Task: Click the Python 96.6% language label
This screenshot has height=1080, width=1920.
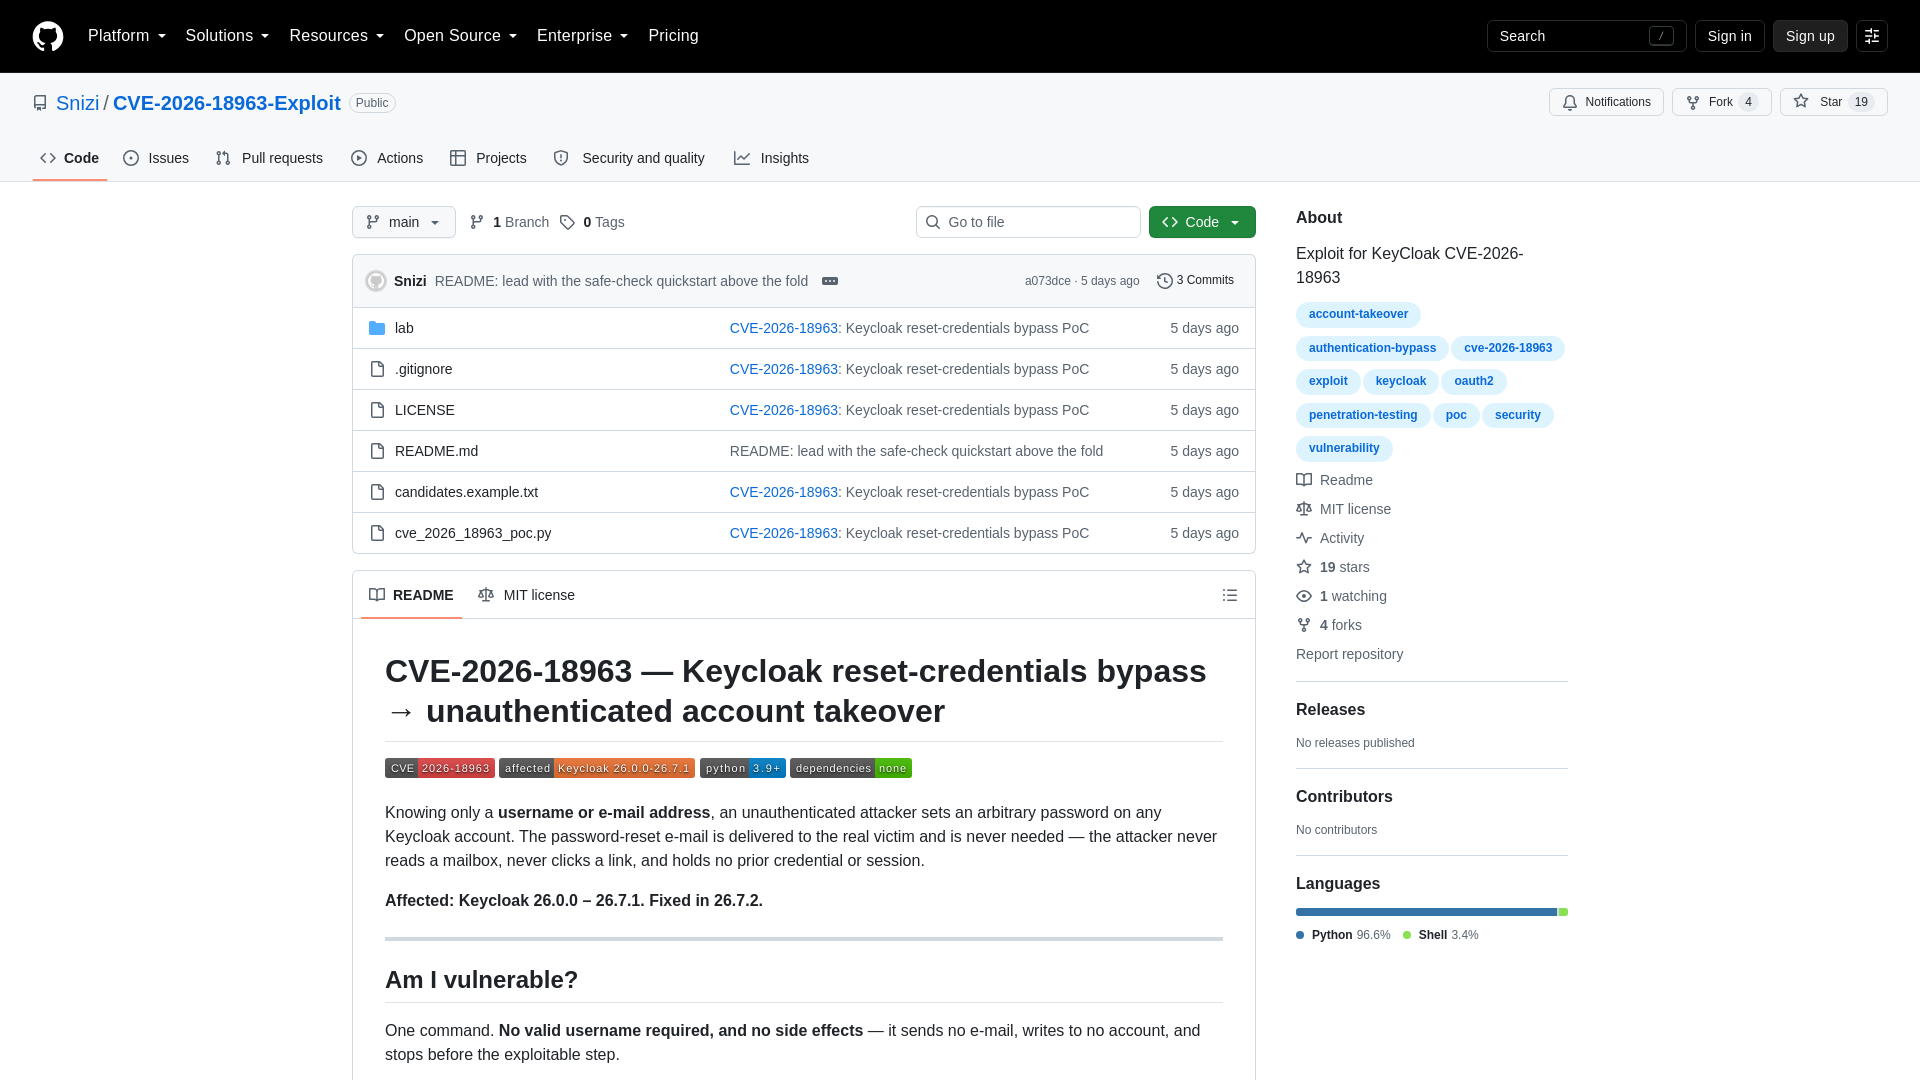Action: pos(1343,935)
